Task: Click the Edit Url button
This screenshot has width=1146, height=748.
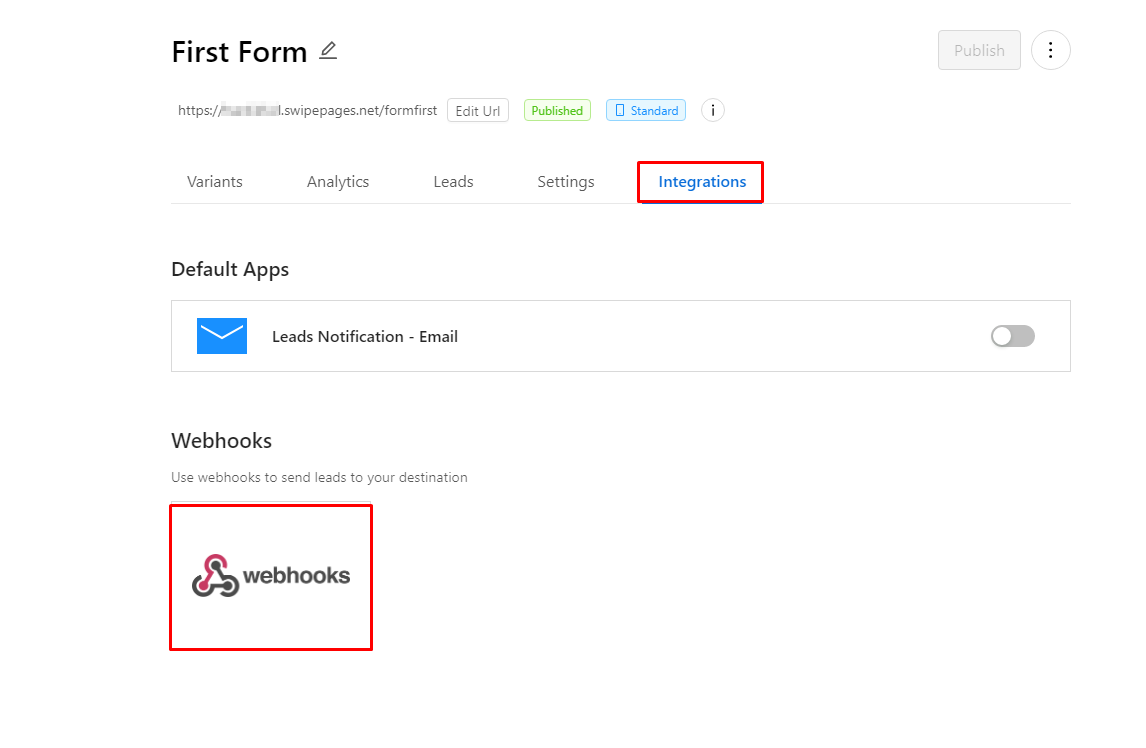Action: coord(477,110)
